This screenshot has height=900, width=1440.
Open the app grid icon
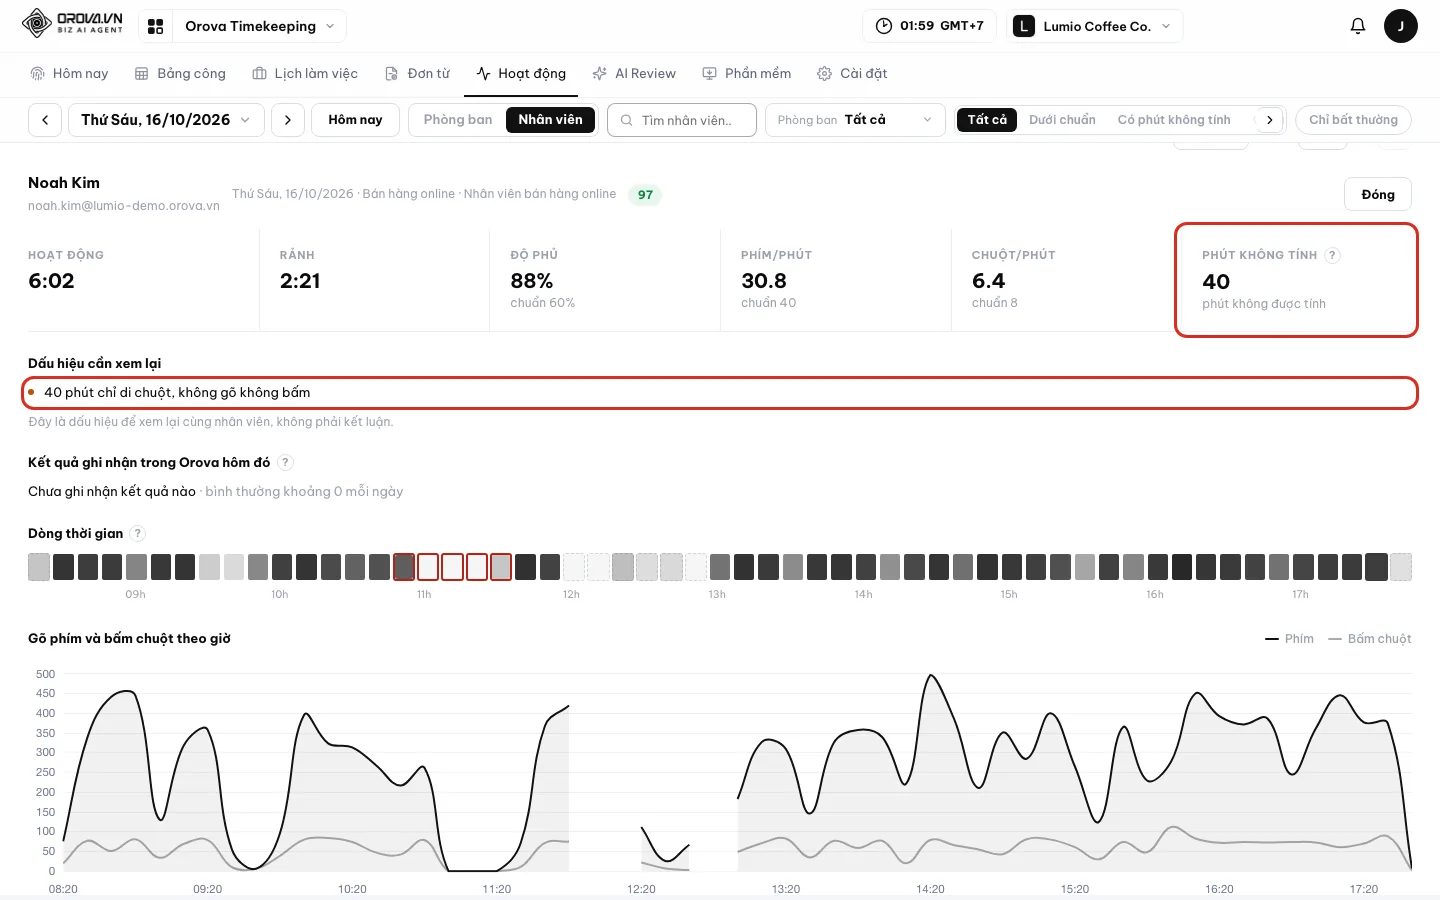pyautogui.click(x=155, y=26)
